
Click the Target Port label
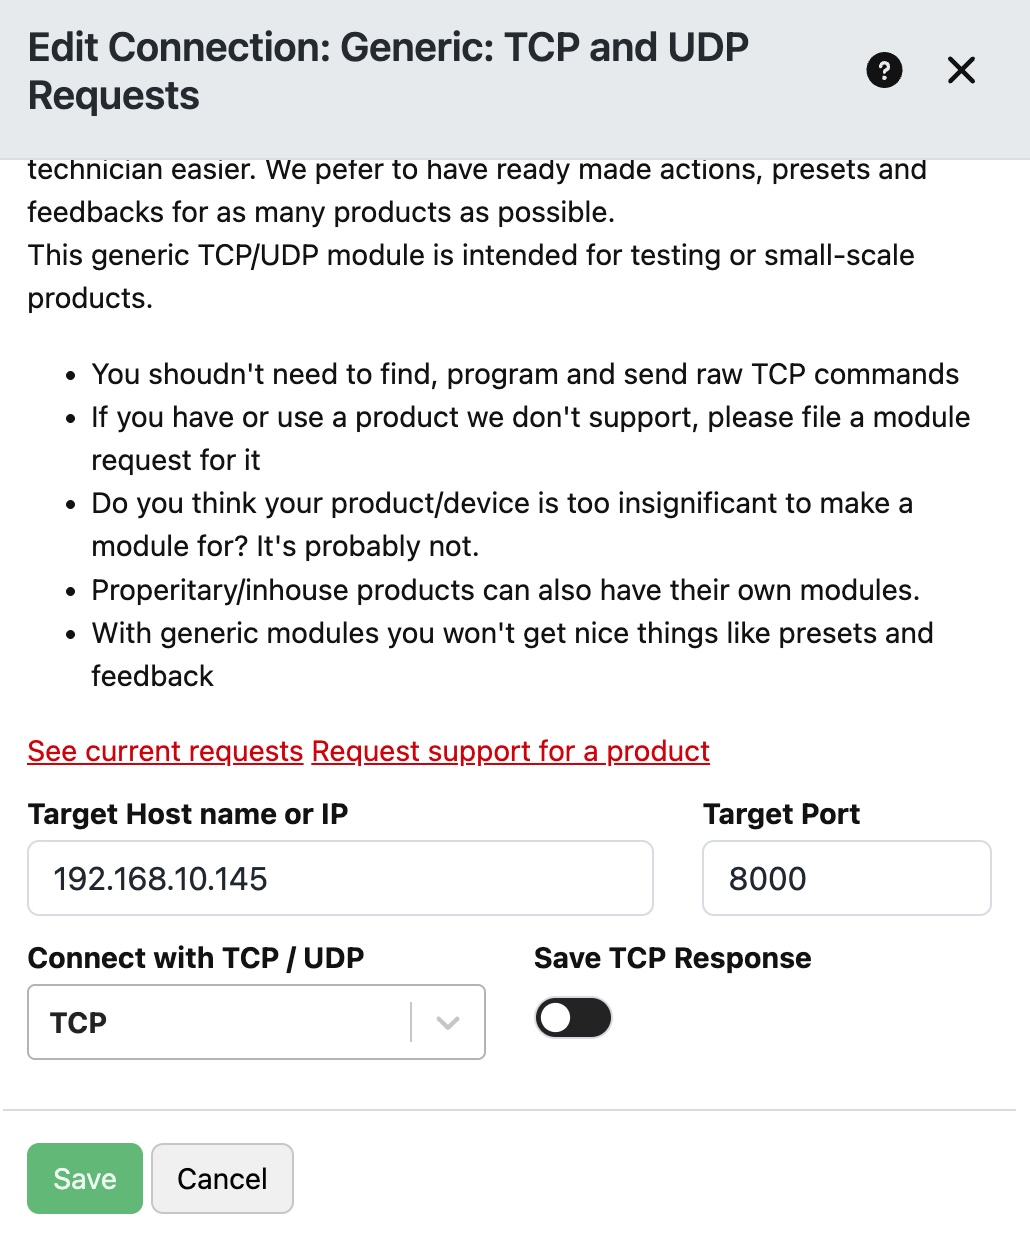pyautogui.click(x=781, y=814)
